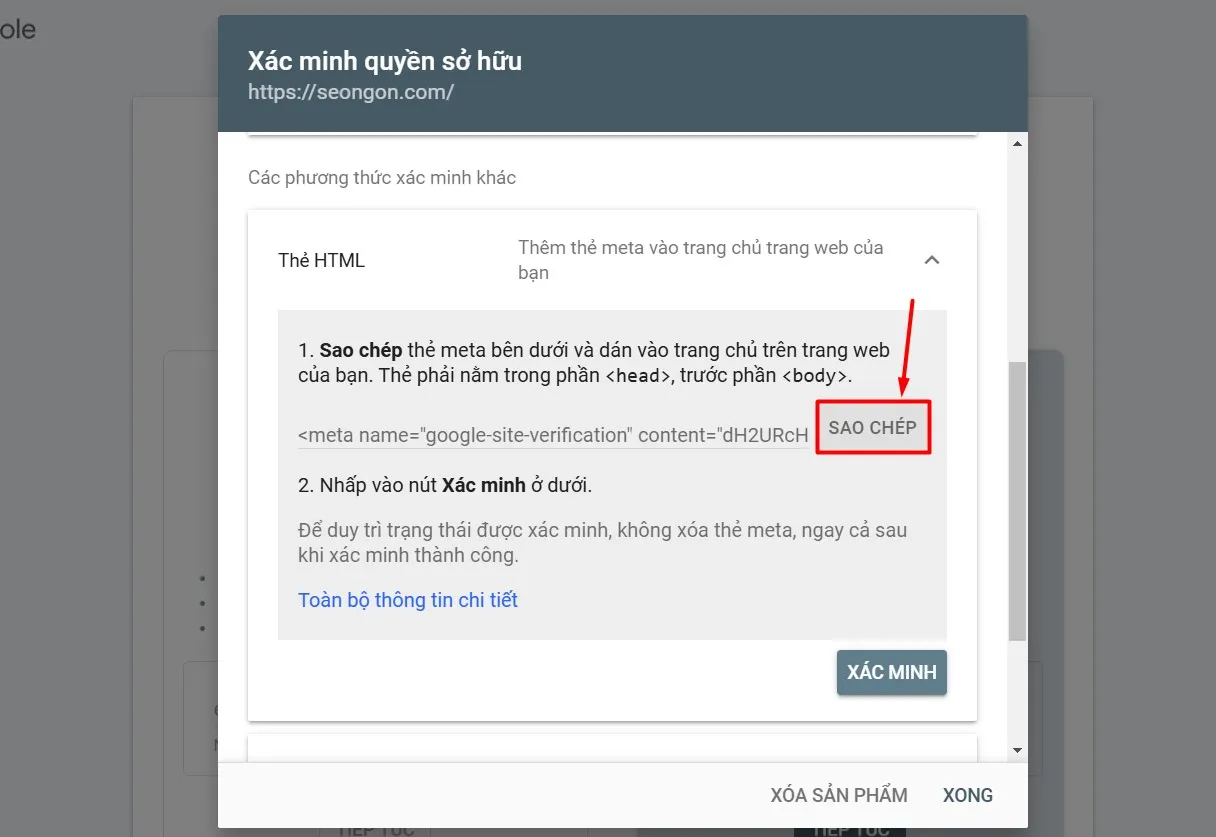Click the Các phương thức xác minh khác header
This screenshot has width=1216, height=837.
pyautogui.click(x=381, y=177)
